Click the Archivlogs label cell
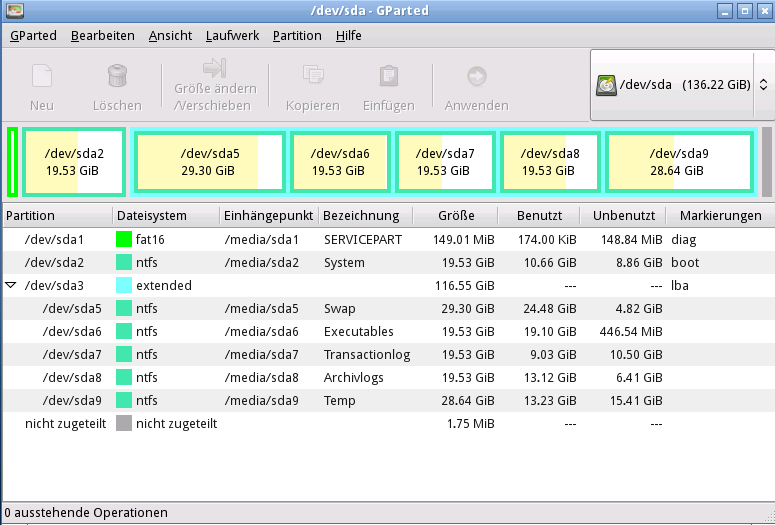This screenshot has height=525, width=775. (353, 377)
